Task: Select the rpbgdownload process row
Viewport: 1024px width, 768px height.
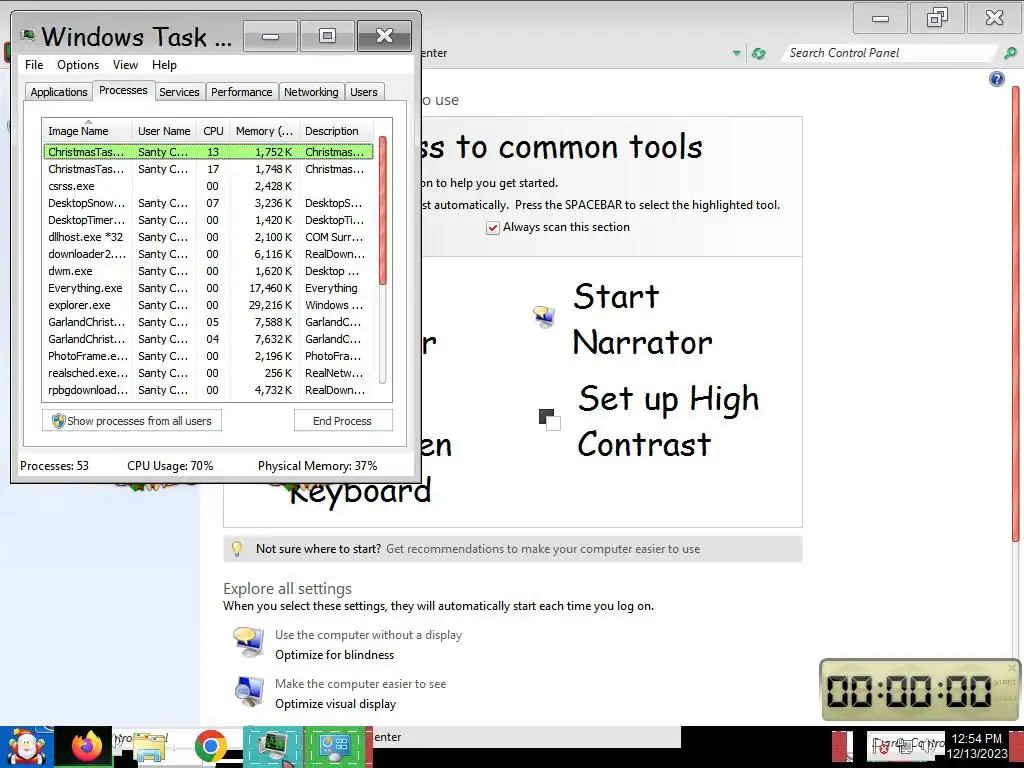Action: pos(208,390)
